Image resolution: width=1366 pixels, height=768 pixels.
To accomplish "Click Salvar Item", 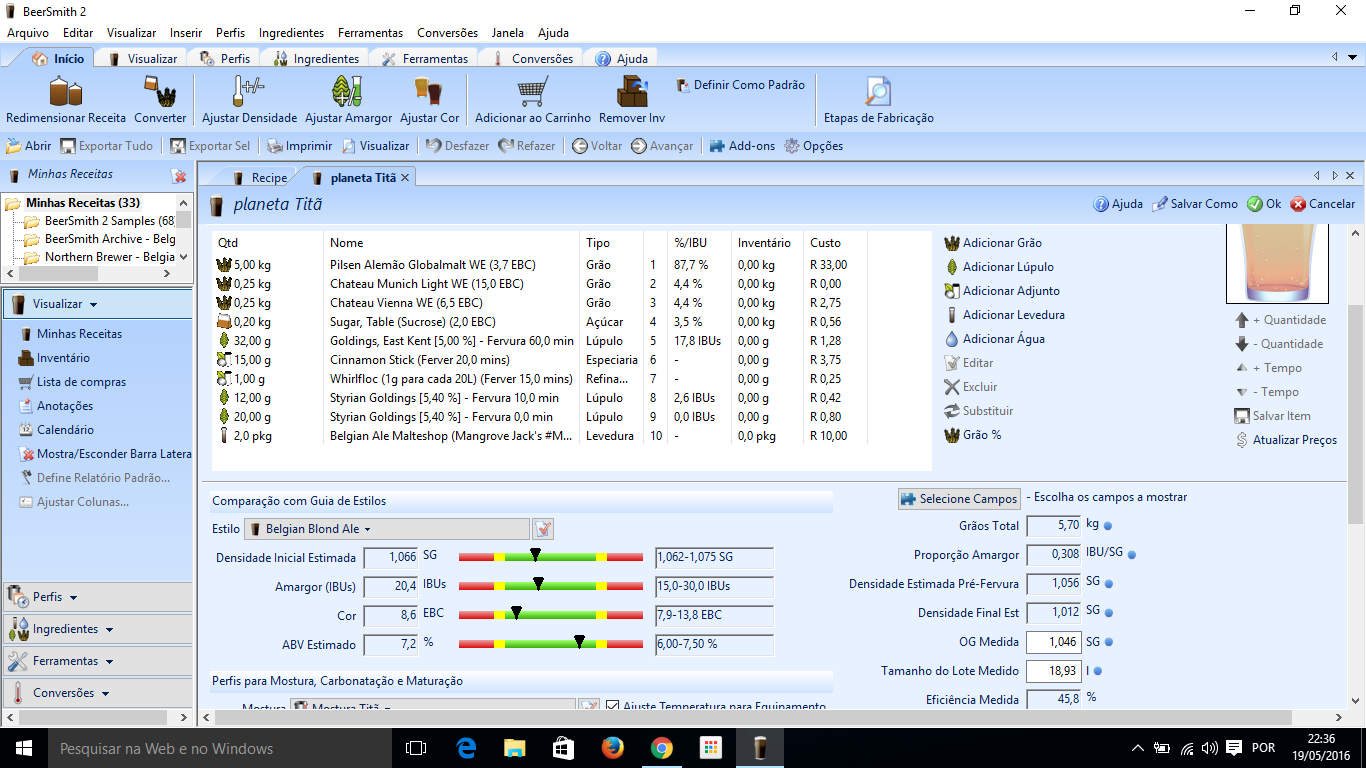I will pos(1274,416).
